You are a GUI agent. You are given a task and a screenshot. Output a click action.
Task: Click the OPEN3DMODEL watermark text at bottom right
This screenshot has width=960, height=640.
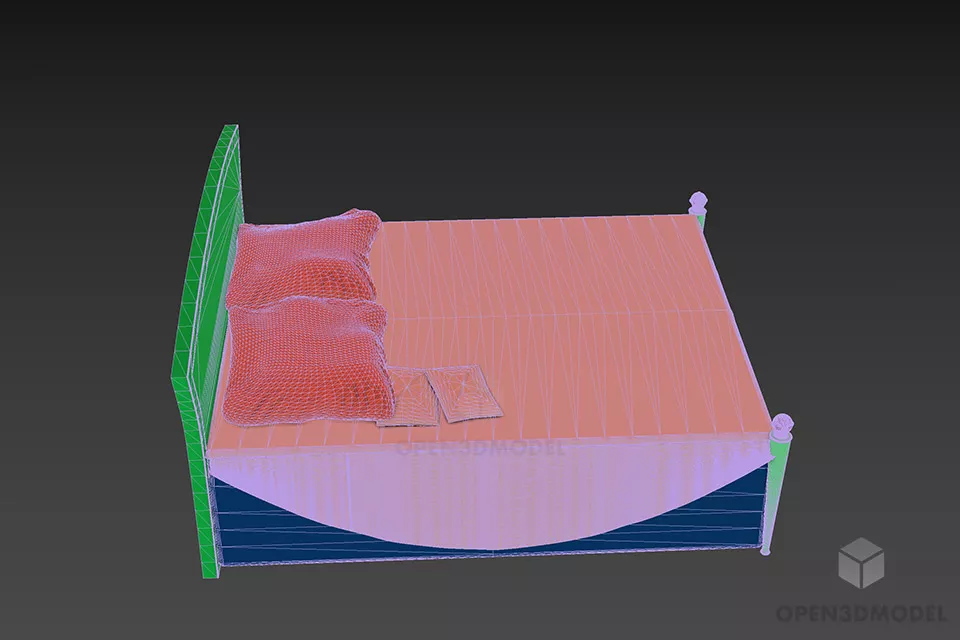pyautogui.click(x=860, y=612)
